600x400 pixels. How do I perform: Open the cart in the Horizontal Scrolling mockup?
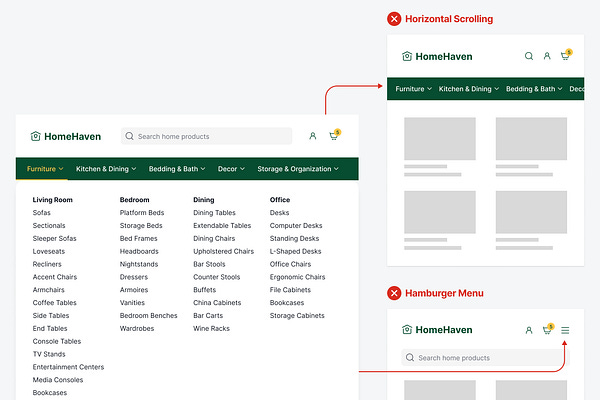click(x=565, y=56)
